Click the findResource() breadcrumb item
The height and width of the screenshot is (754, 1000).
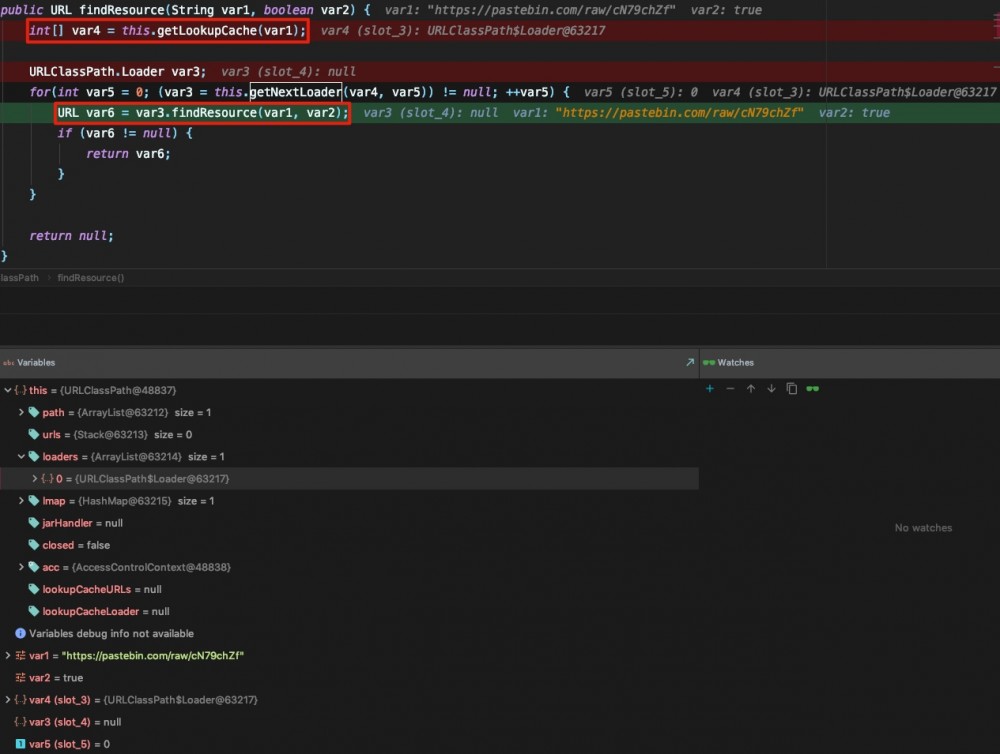coord(90,277)
